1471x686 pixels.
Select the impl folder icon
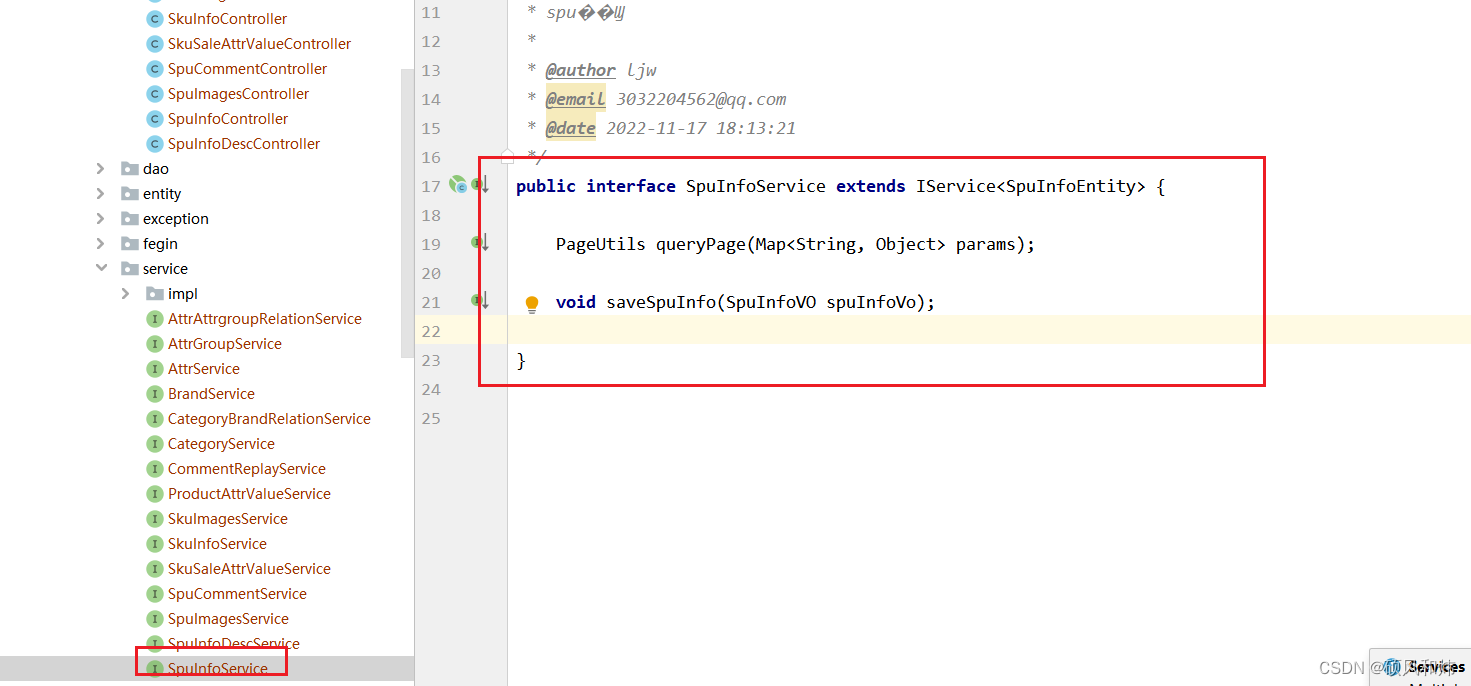[x=155, y=294]
